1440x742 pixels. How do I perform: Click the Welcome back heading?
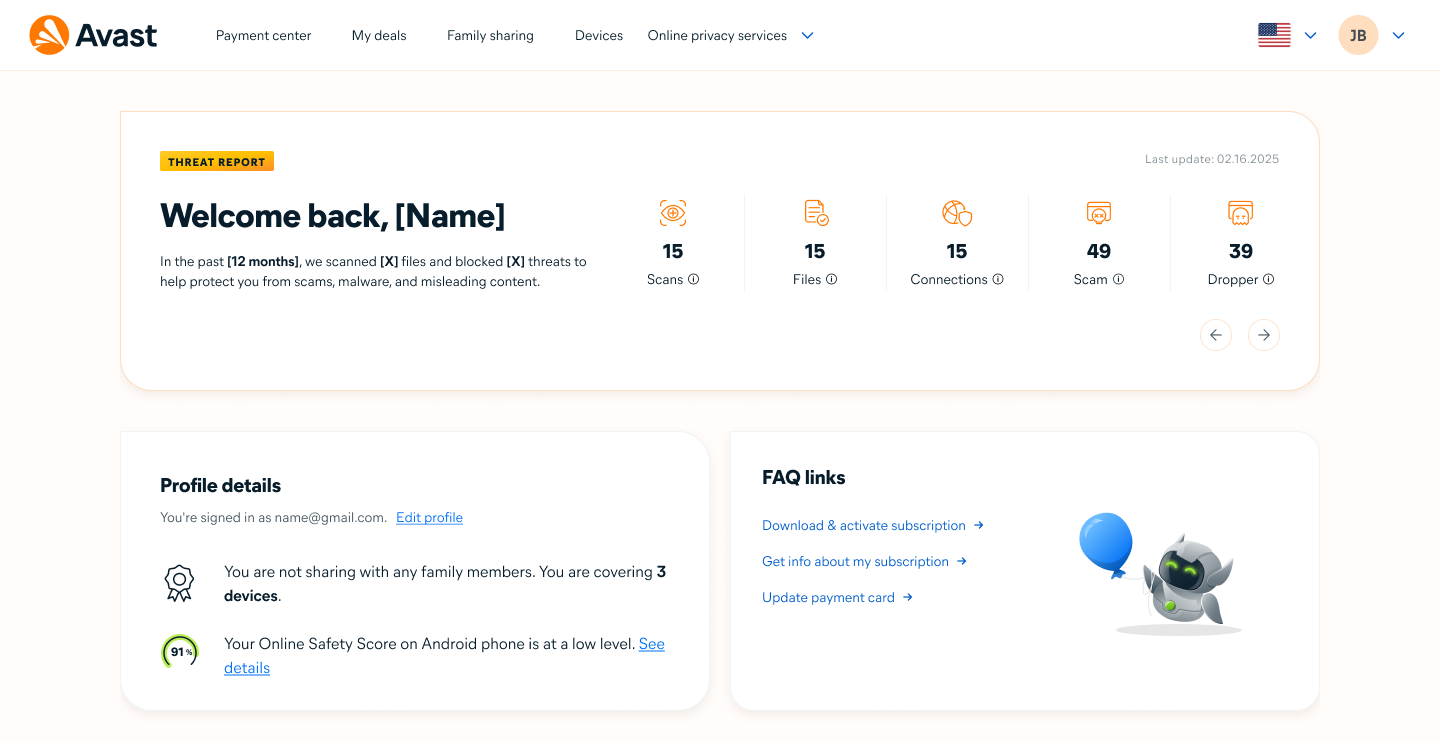pos(333,216)
